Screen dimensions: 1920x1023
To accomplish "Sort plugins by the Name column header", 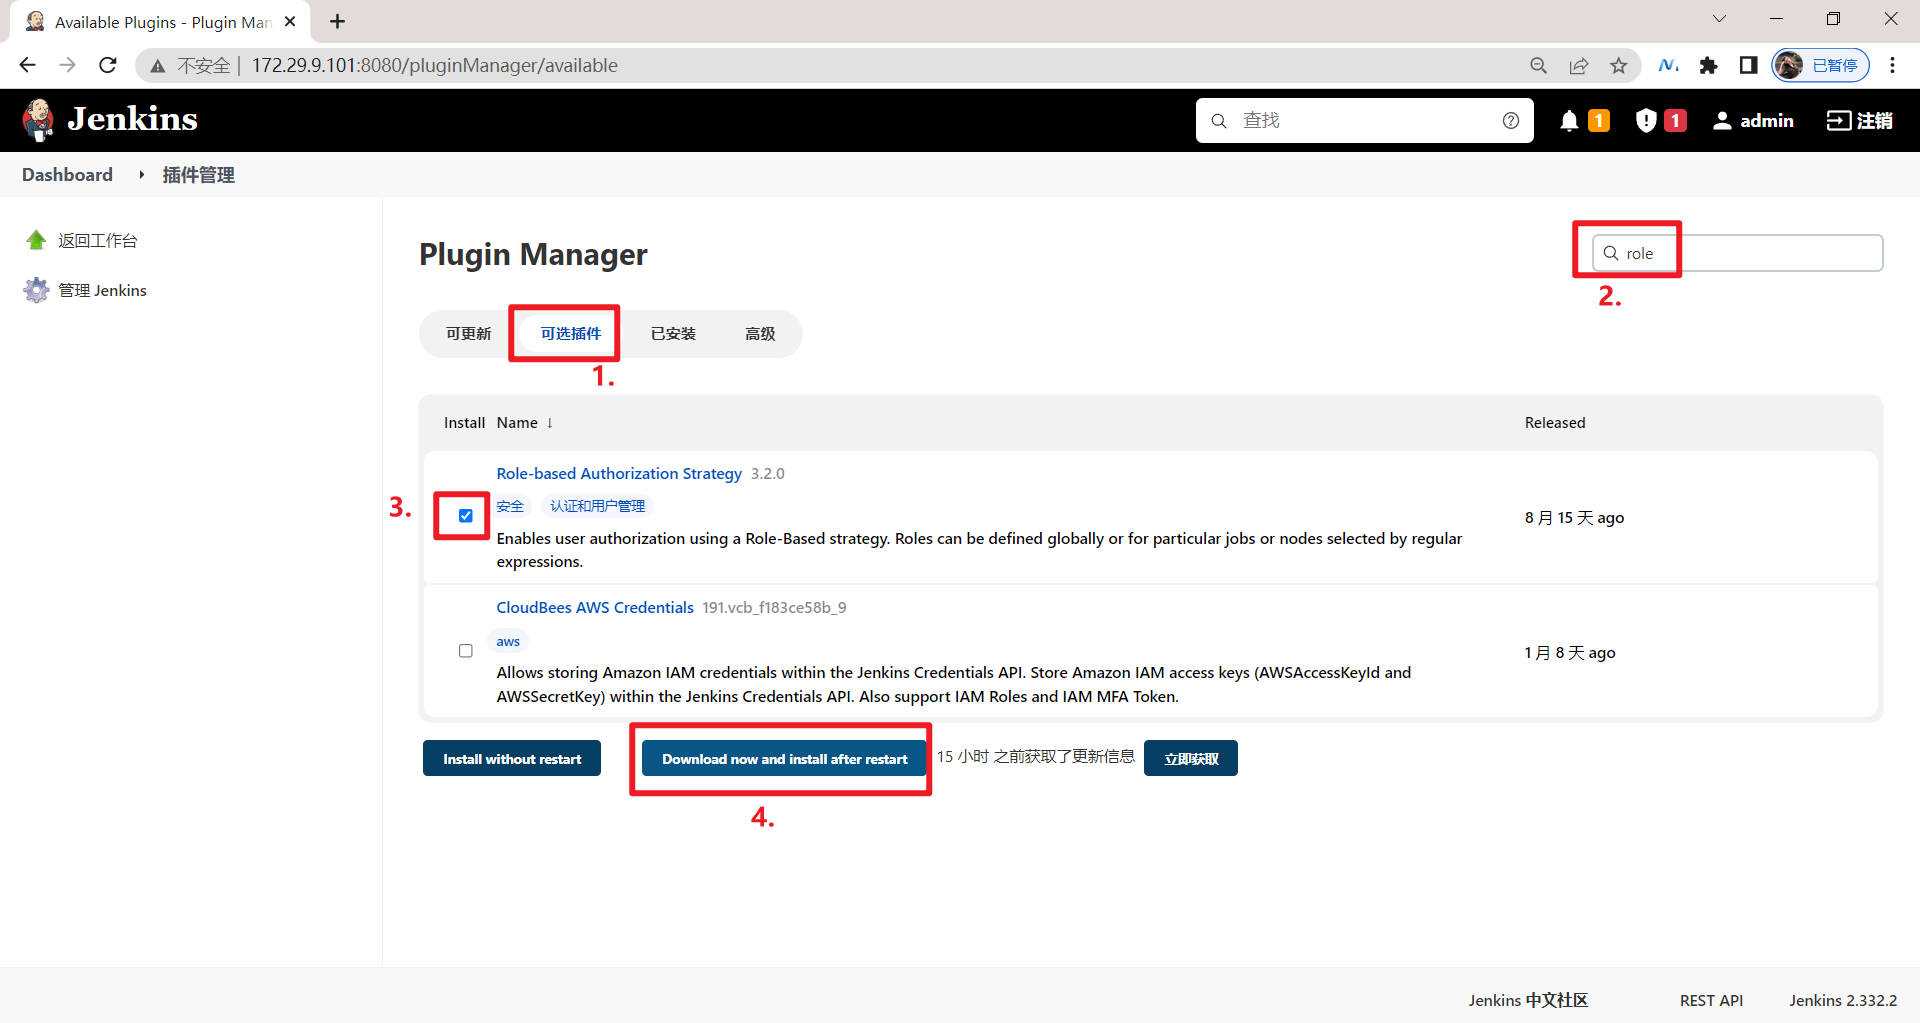I will pos(524,423).
